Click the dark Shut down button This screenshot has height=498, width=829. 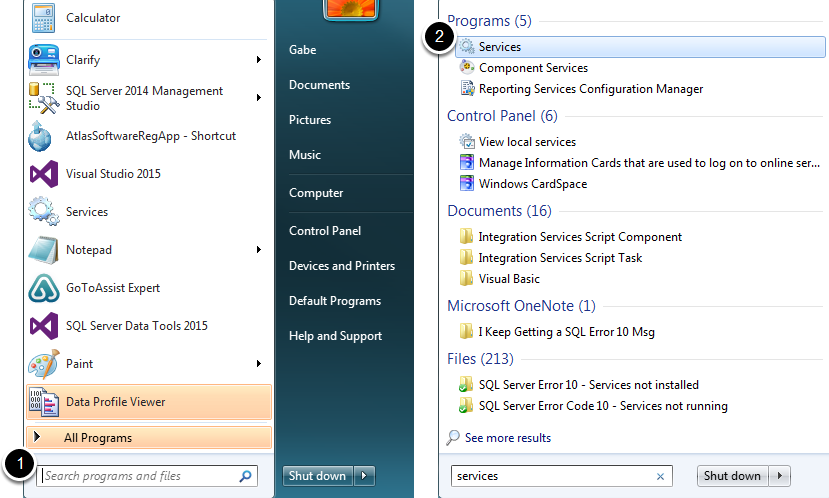tap(318, 476)
